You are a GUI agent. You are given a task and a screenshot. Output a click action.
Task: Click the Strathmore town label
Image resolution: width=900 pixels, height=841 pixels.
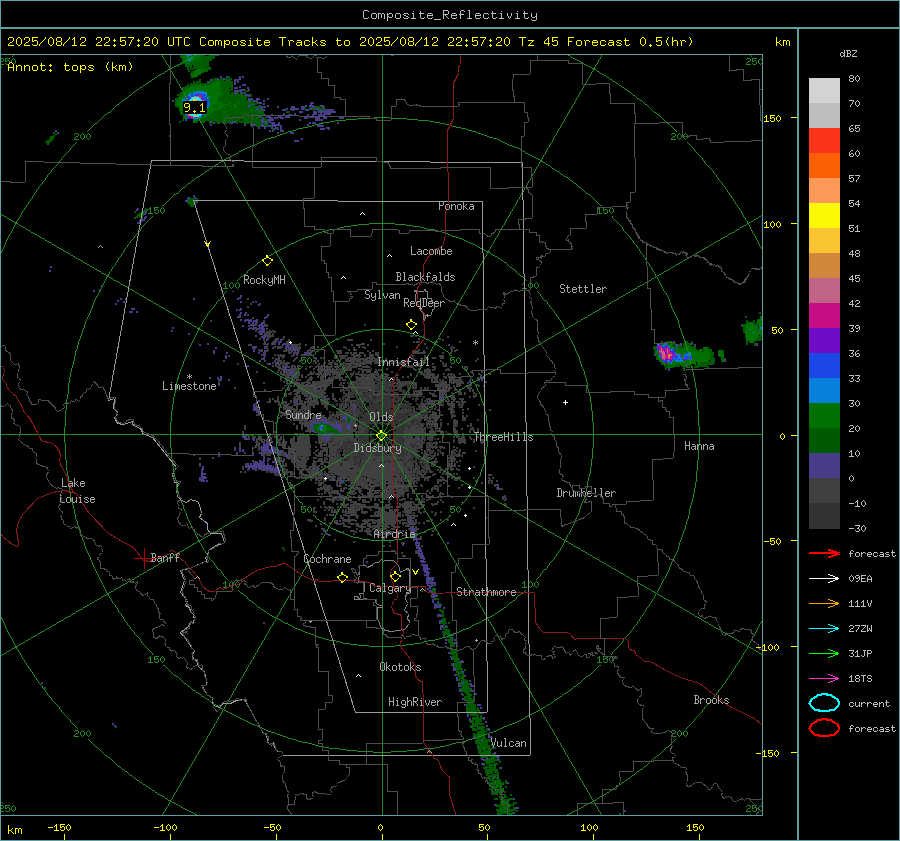(486, 592)
